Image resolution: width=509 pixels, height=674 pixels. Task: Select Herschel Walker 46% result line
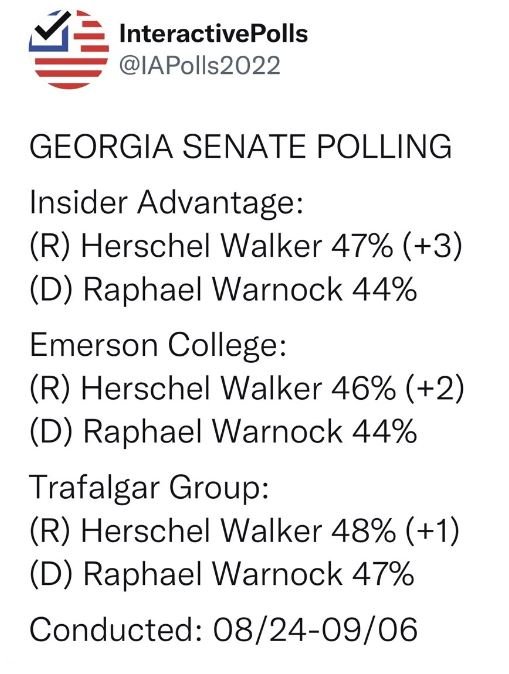(247, 389)
